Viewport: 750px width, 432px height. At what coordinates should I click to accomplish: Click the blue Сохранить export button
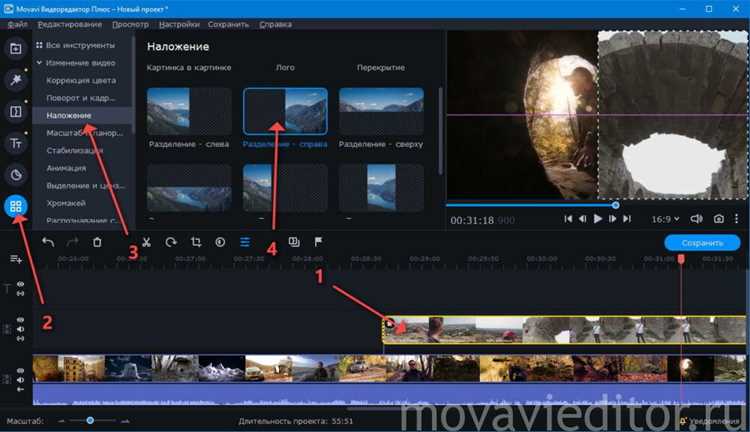pos(702,243)
